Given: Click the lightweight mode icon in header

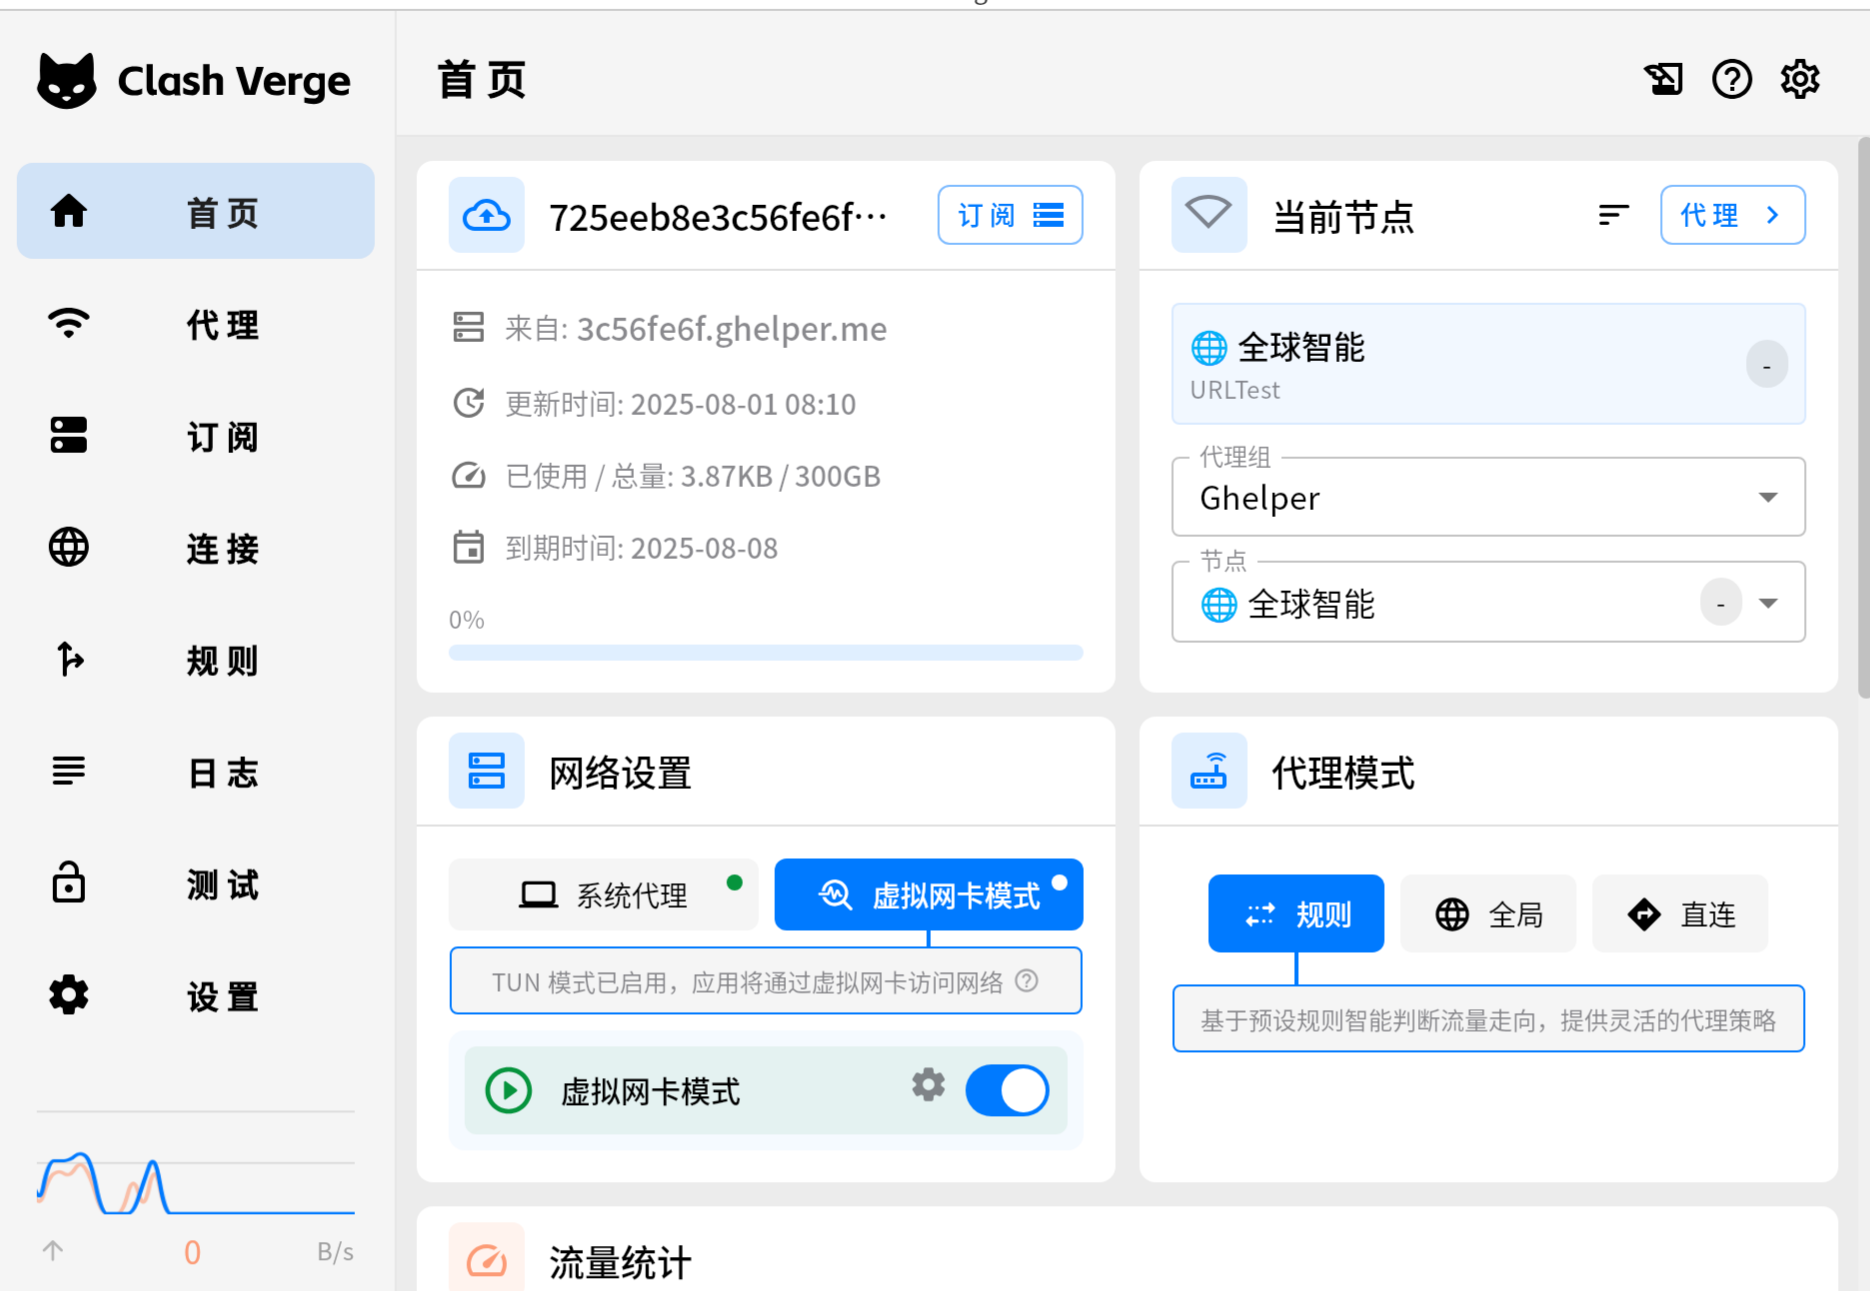Looking at the screenshot, I should 1664,79.
